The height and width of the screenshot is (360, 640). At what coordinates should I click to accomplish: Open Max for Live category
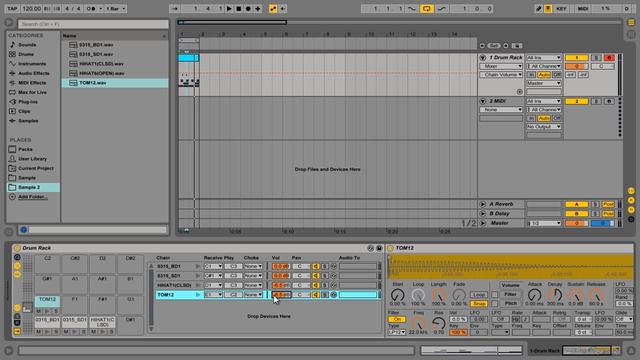32,92
